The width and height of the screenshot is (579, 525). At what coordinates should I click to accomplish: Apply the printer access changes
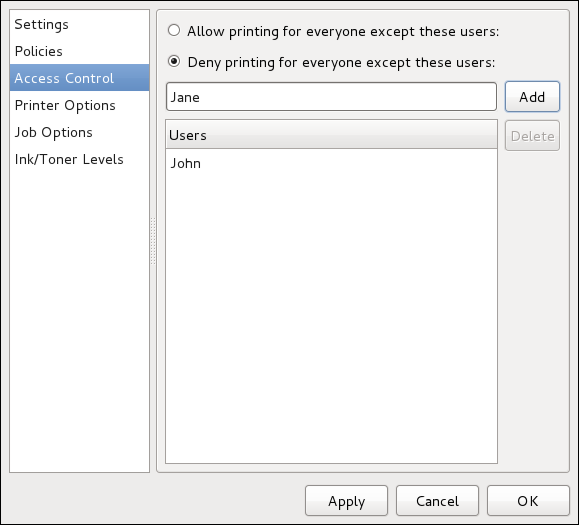[346, 501]
